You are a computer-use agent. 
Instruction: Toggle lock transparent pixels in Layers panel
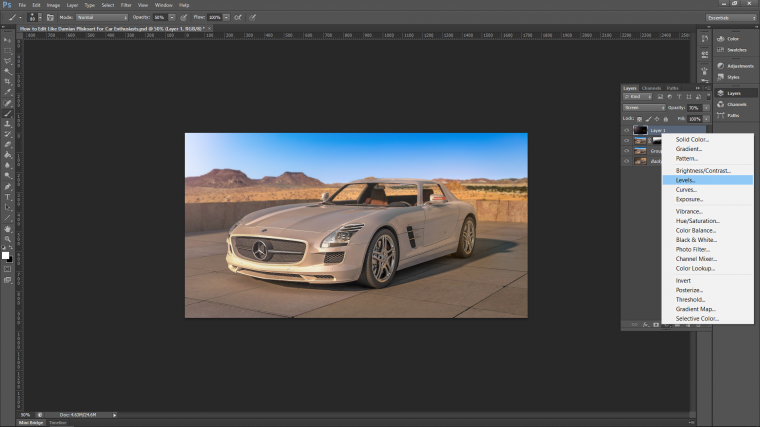[x=639, y=119]
